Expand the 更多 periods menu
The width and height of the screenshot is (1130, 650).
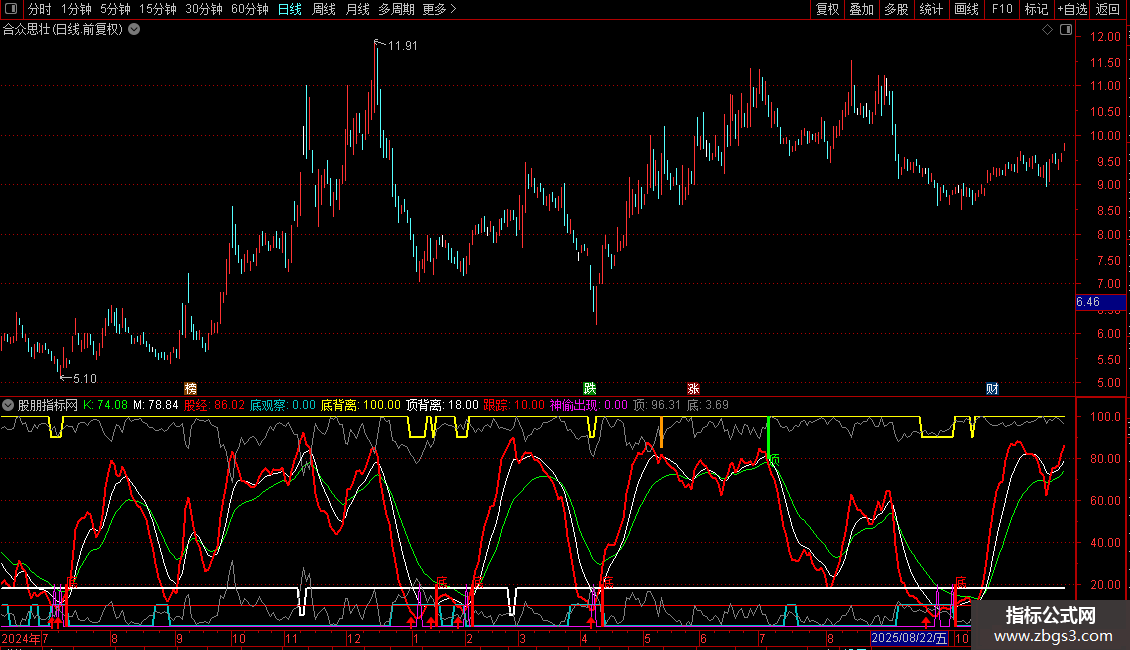[x=439, y=9]
